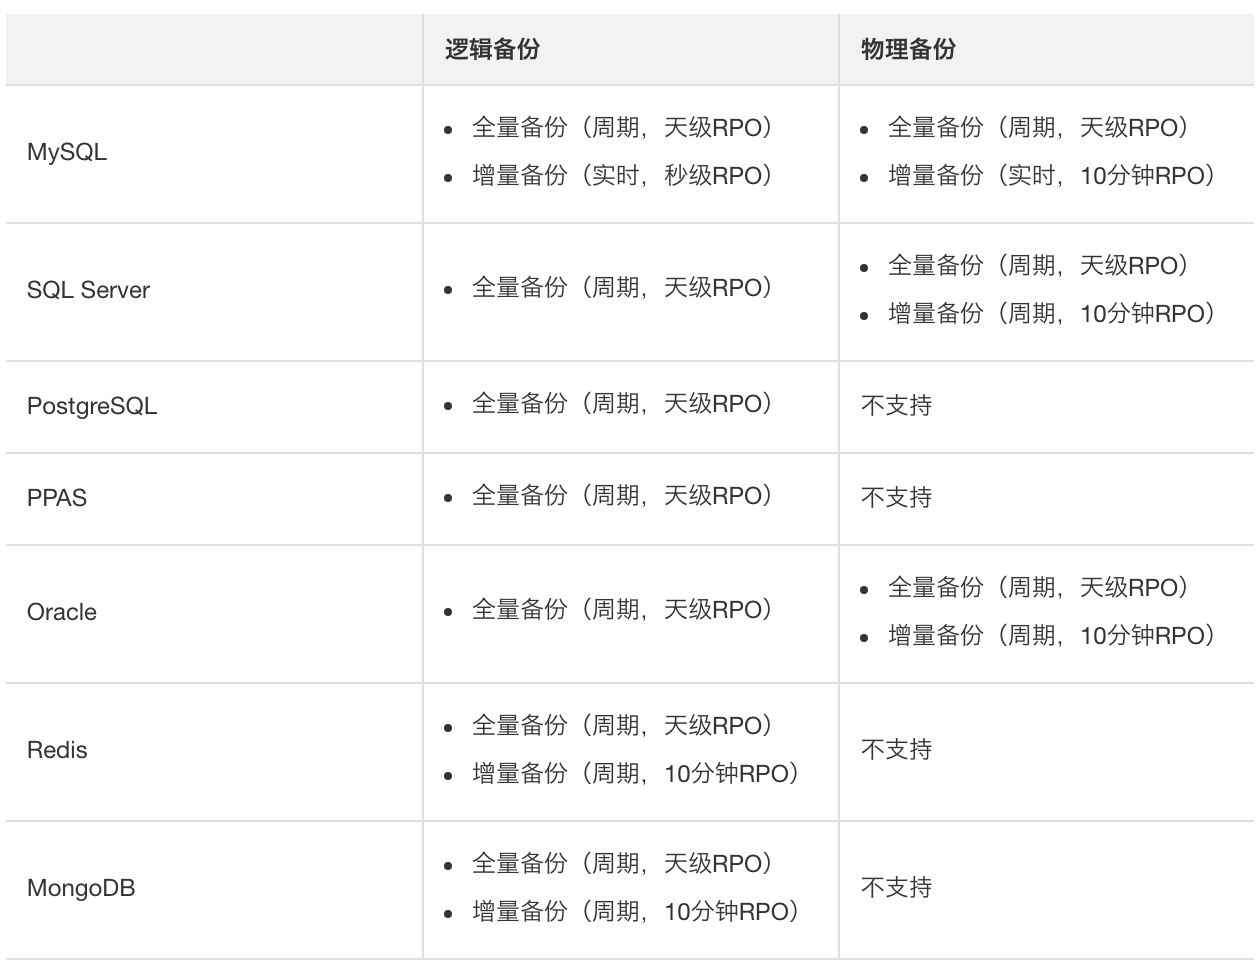The image size is (1258, 970).
Task: Click MySQL logical 增量备份 秒级RPO entry
Action: [x=623, y=176]
